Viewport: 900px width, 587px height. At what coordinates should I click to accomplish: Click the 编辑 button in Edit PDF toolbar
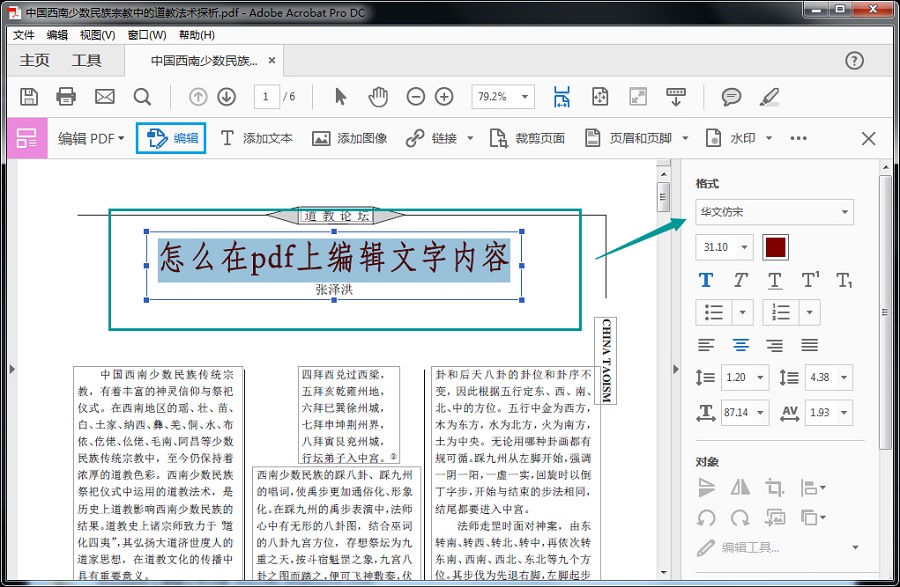(x=171, y=138)
